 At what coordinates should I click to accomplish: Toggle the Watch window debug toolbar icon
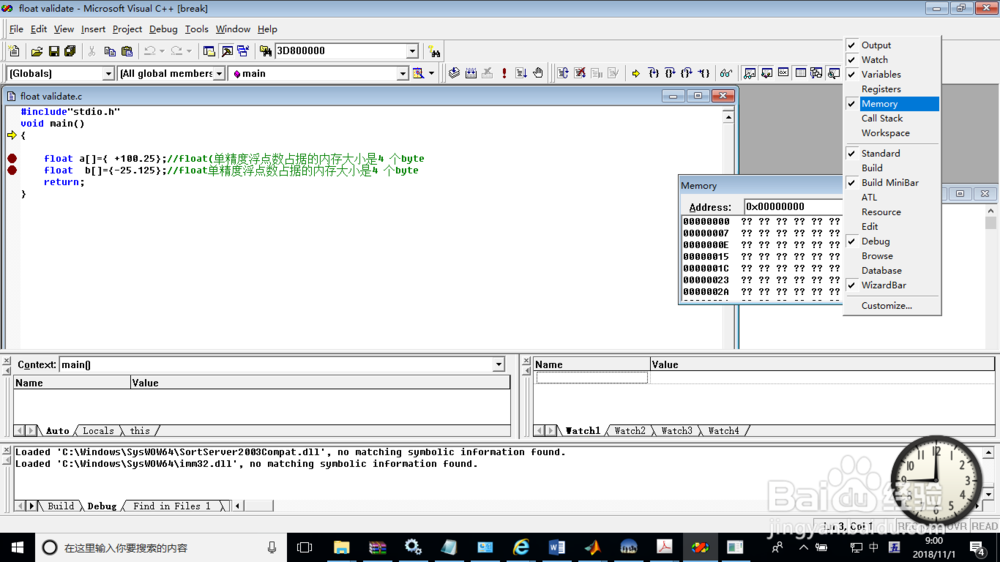(x=750, y=73)
